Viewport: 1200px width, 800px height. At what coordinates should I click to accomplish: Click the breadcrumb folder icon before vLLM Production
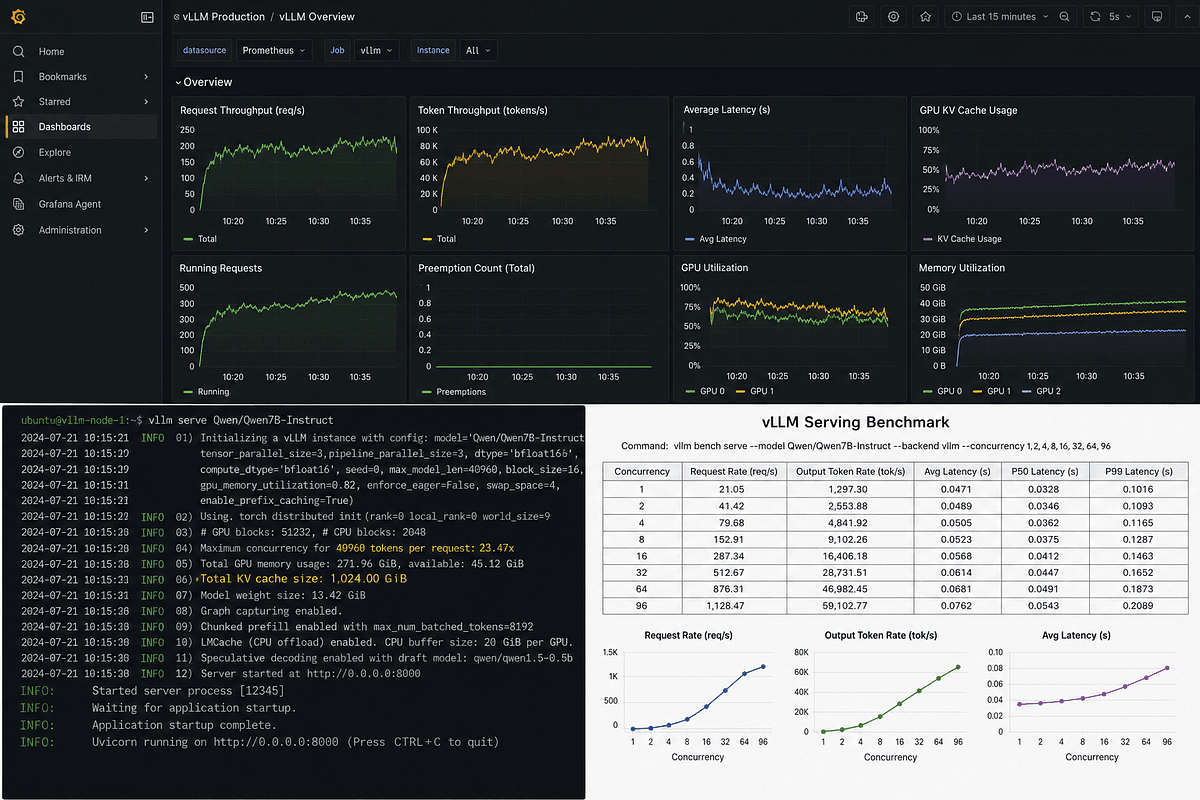(177, 17)
